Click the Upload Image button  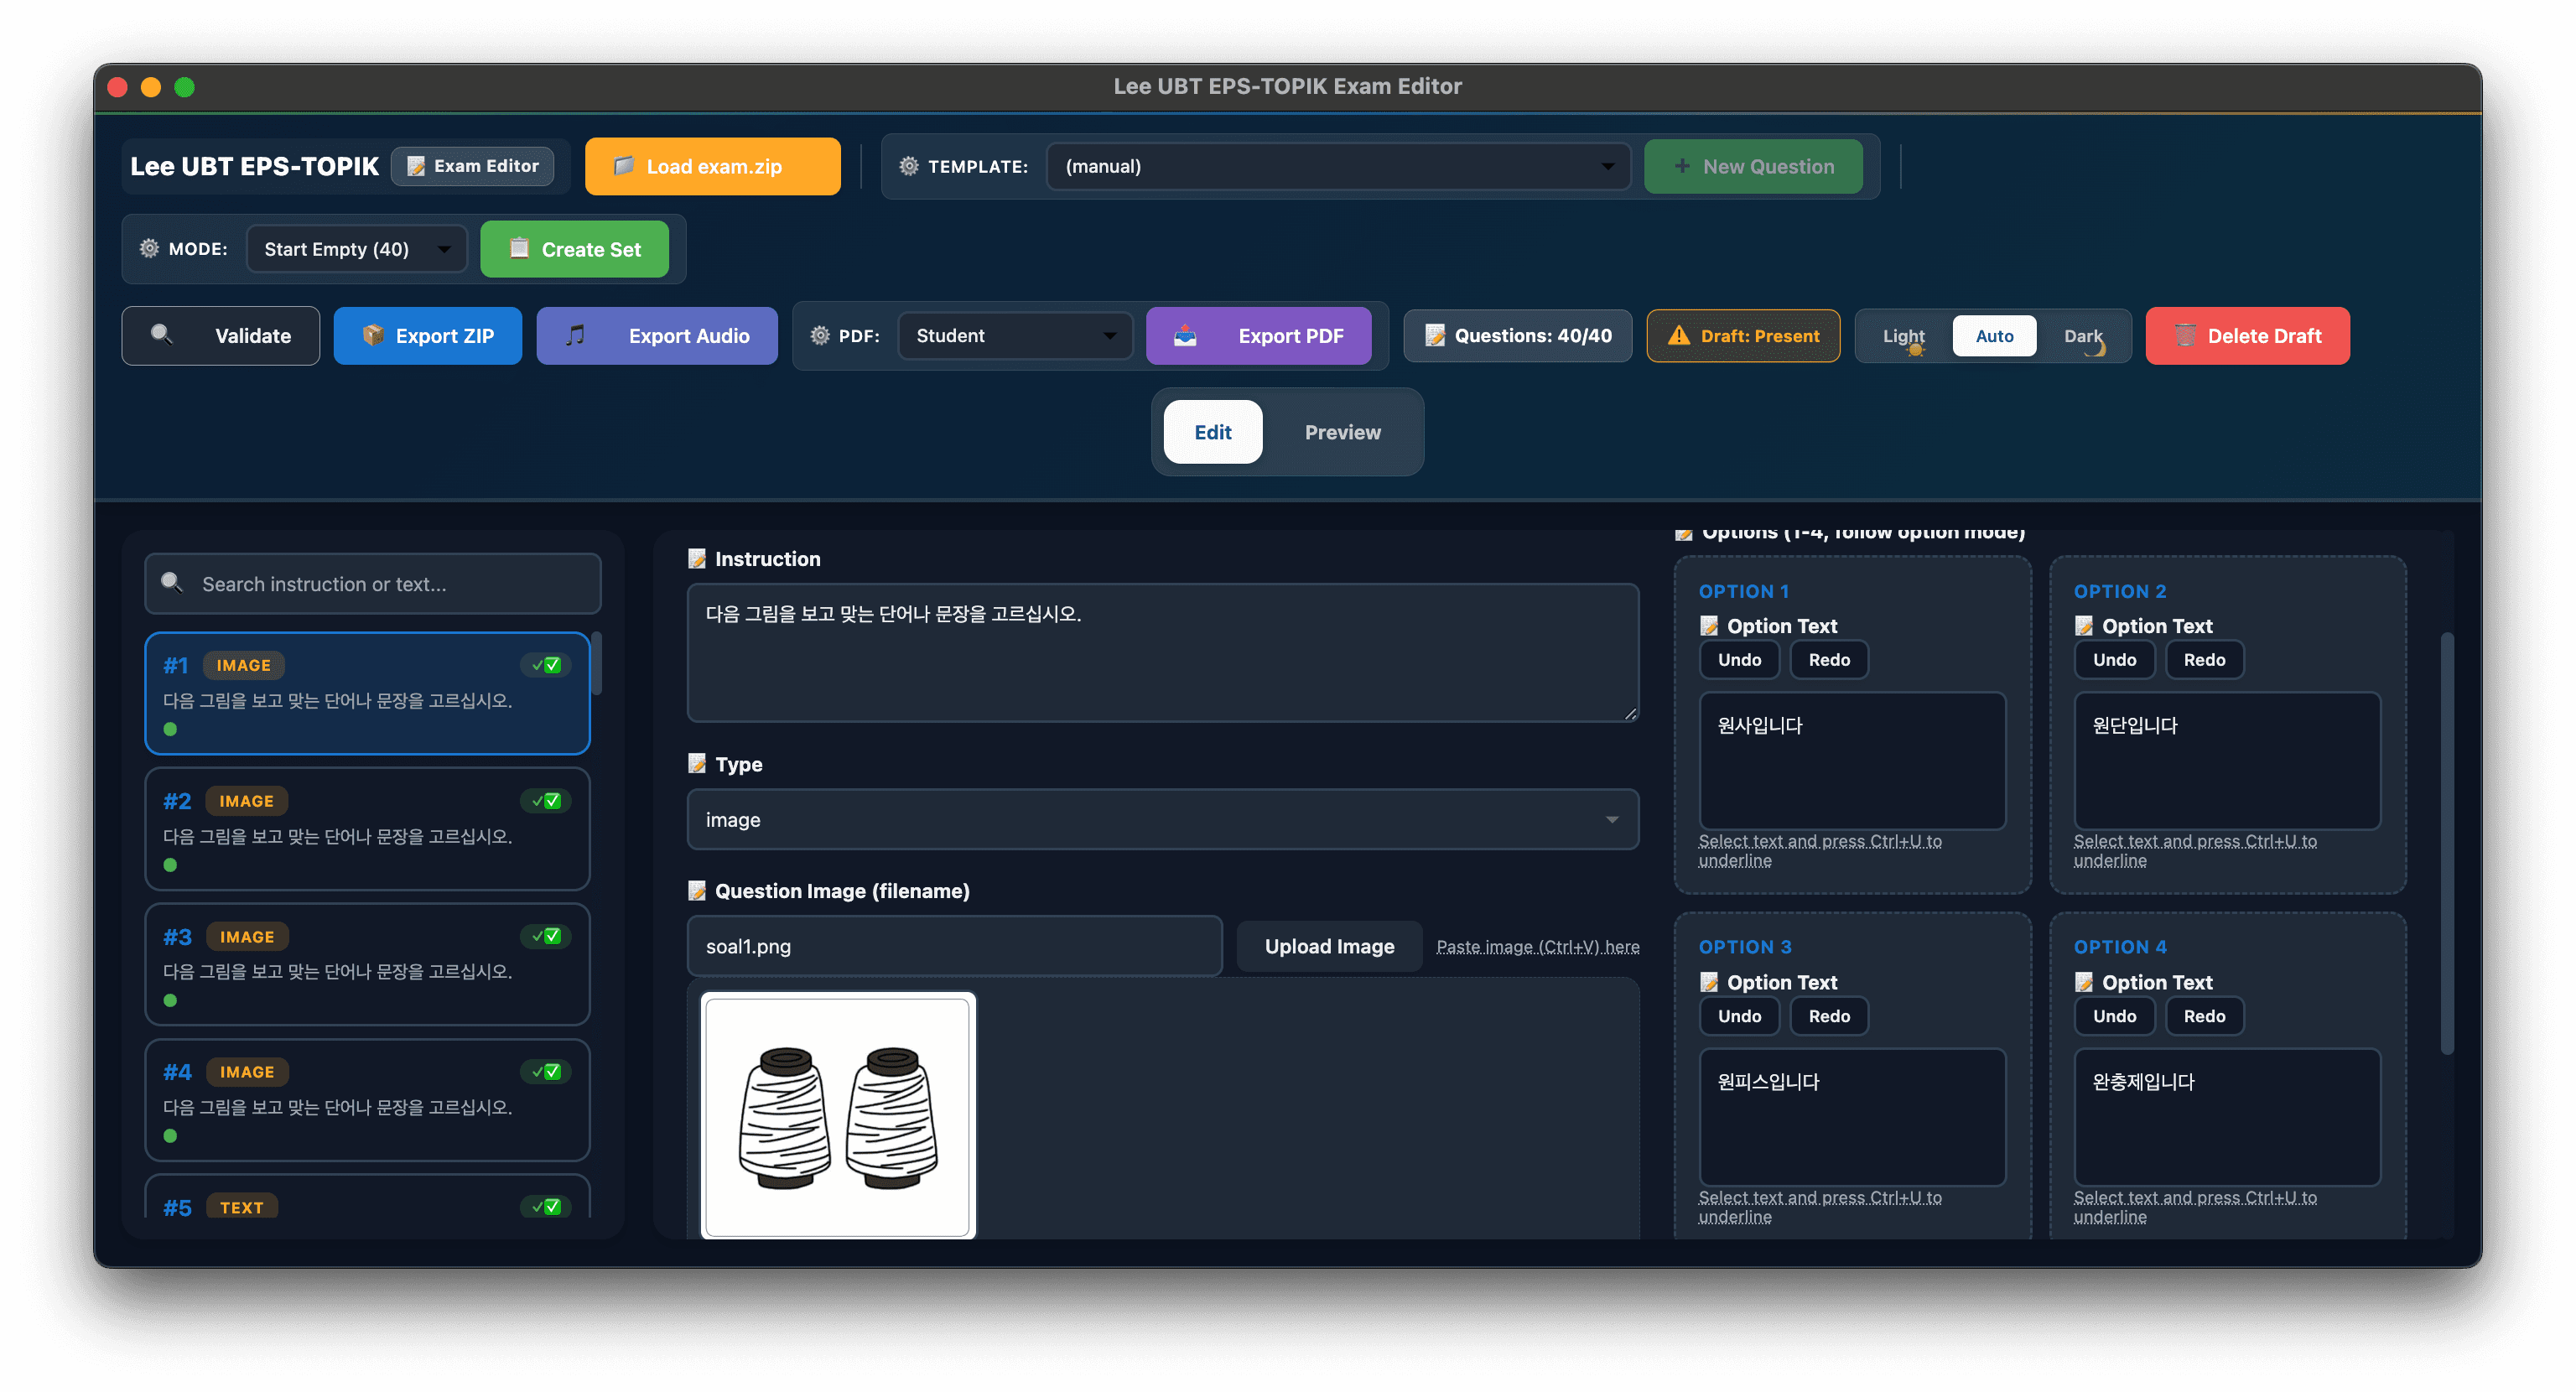tap(1329, 946)
